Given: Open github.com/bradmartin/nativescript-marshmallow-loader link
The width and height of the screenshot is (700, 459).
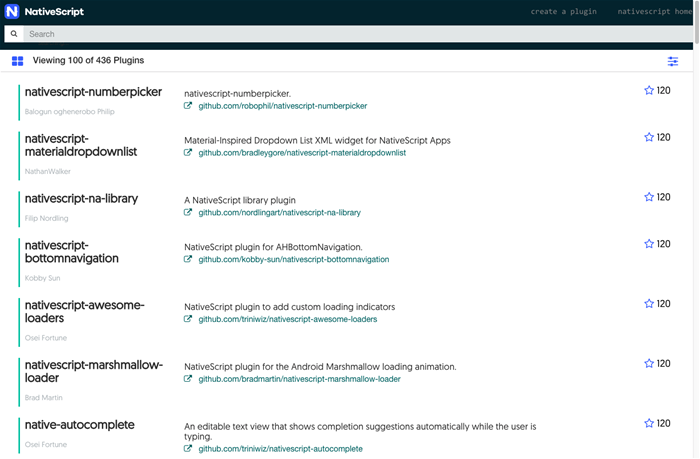Looking at the screenshot, I should coord(300,379).
